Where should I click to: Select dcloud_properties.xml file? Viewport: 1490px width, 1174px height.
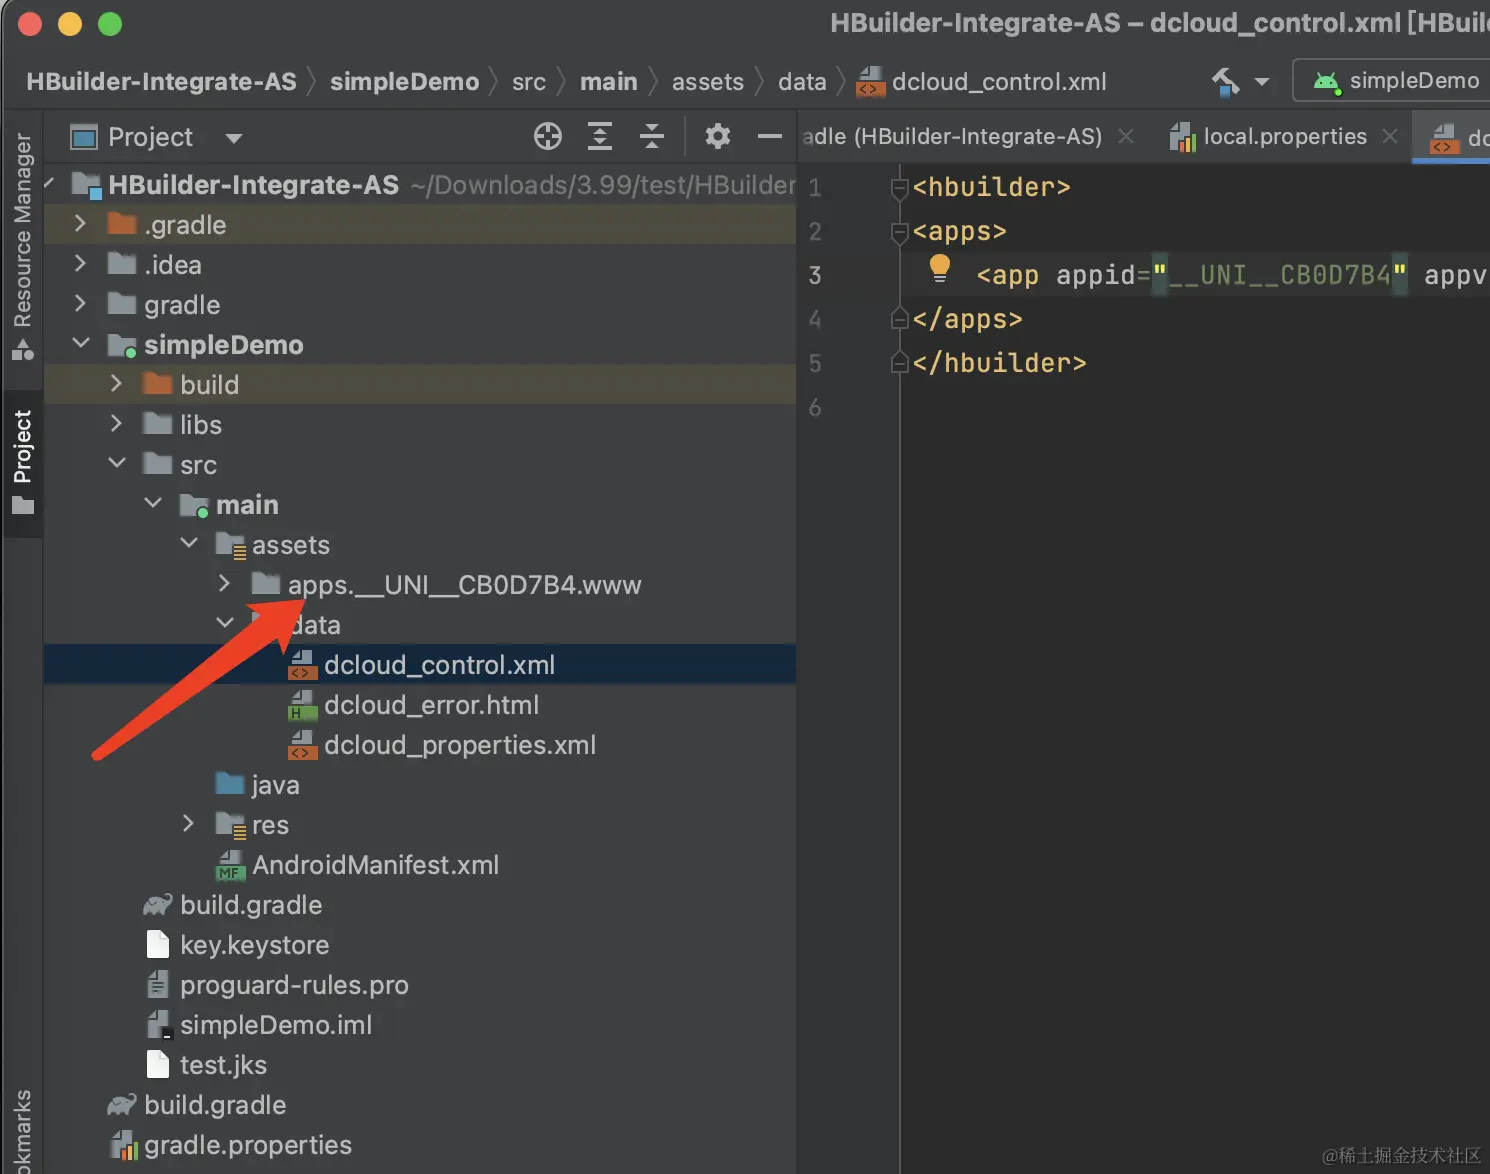point(420,745)
